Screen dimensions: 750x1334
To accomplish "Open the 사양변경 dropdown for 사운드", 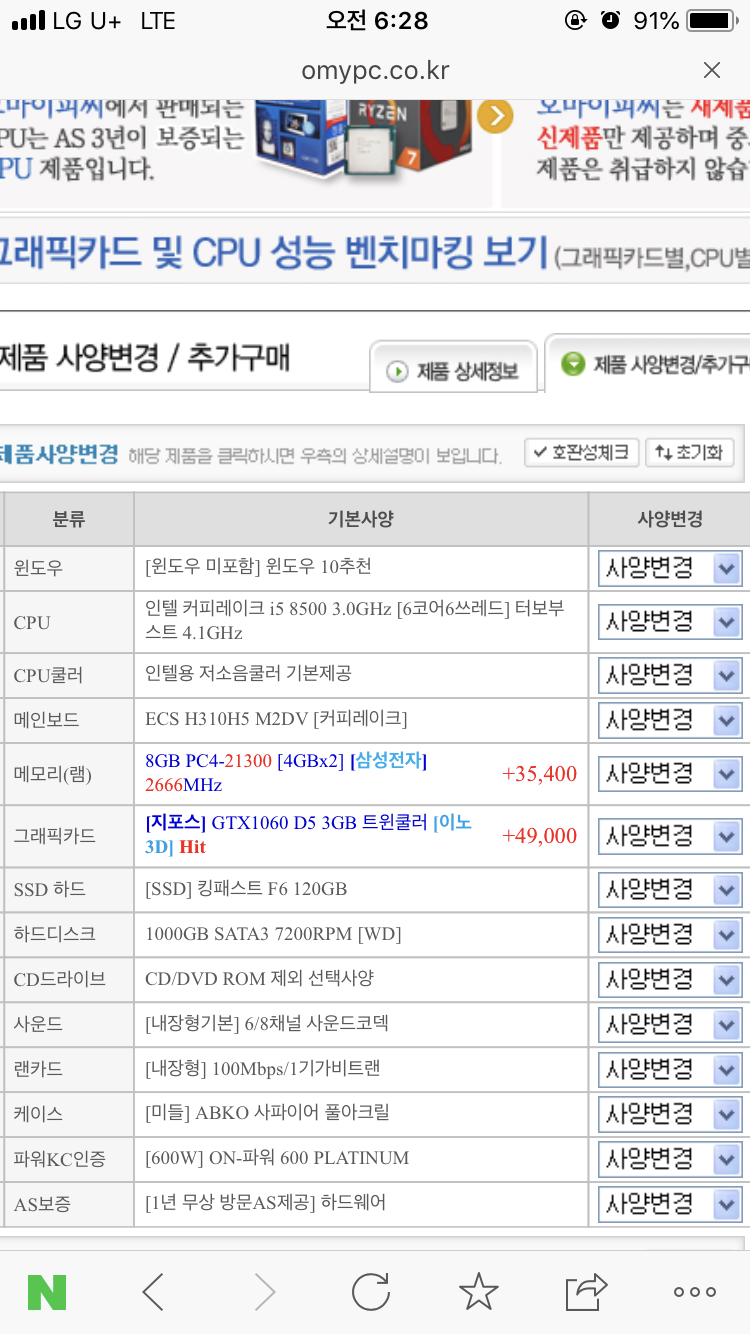I will pos(670,1024).
